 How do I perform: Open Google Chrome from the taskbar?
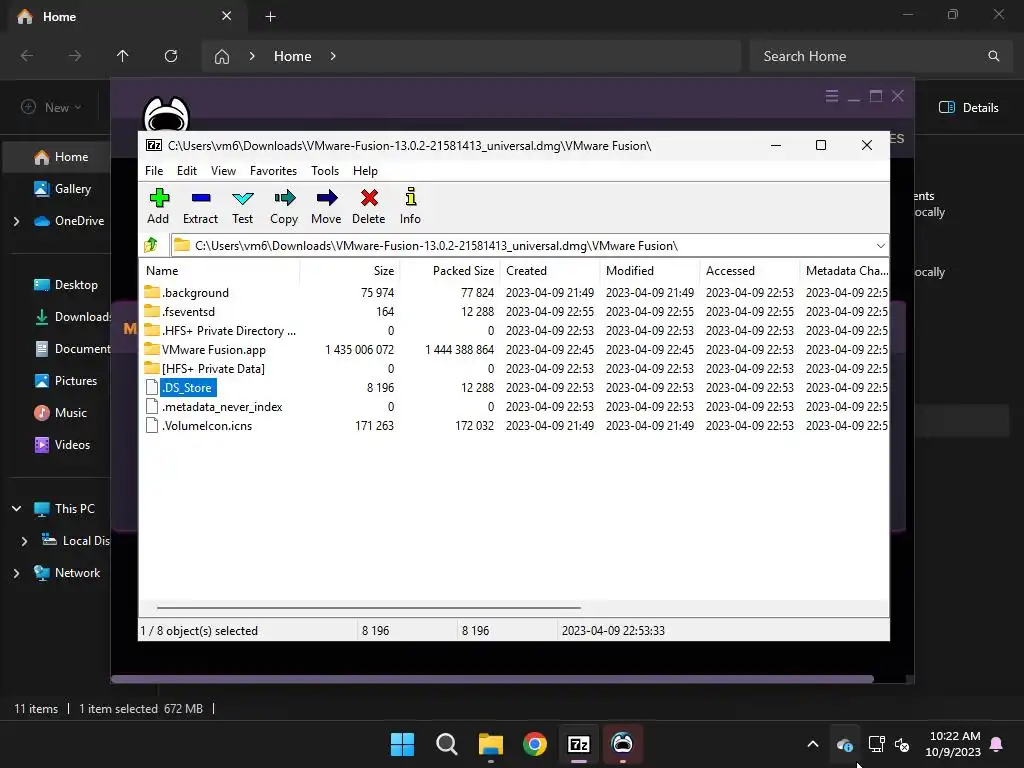click(x=535, y=744)
